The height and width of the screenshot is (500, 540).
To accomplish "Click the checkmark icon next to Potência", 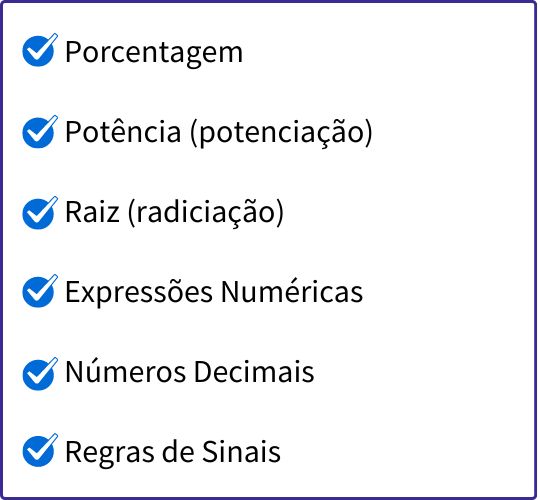I will tap(40, 132).
